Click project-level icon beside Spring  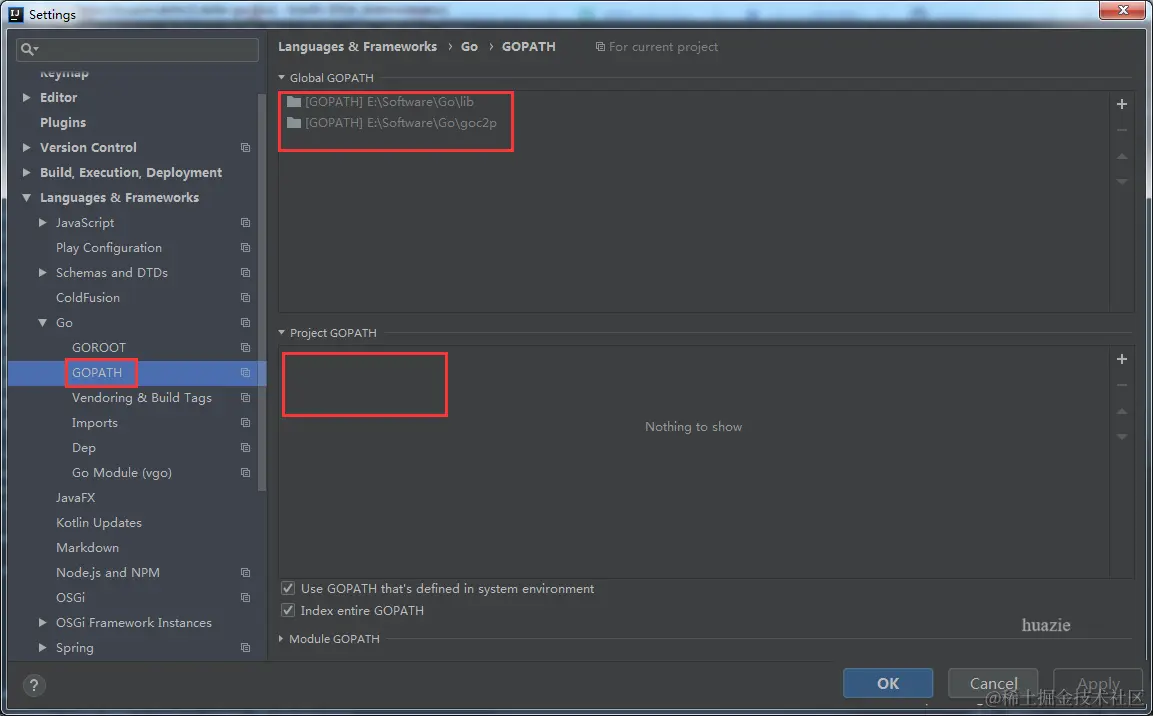[246, 648]
